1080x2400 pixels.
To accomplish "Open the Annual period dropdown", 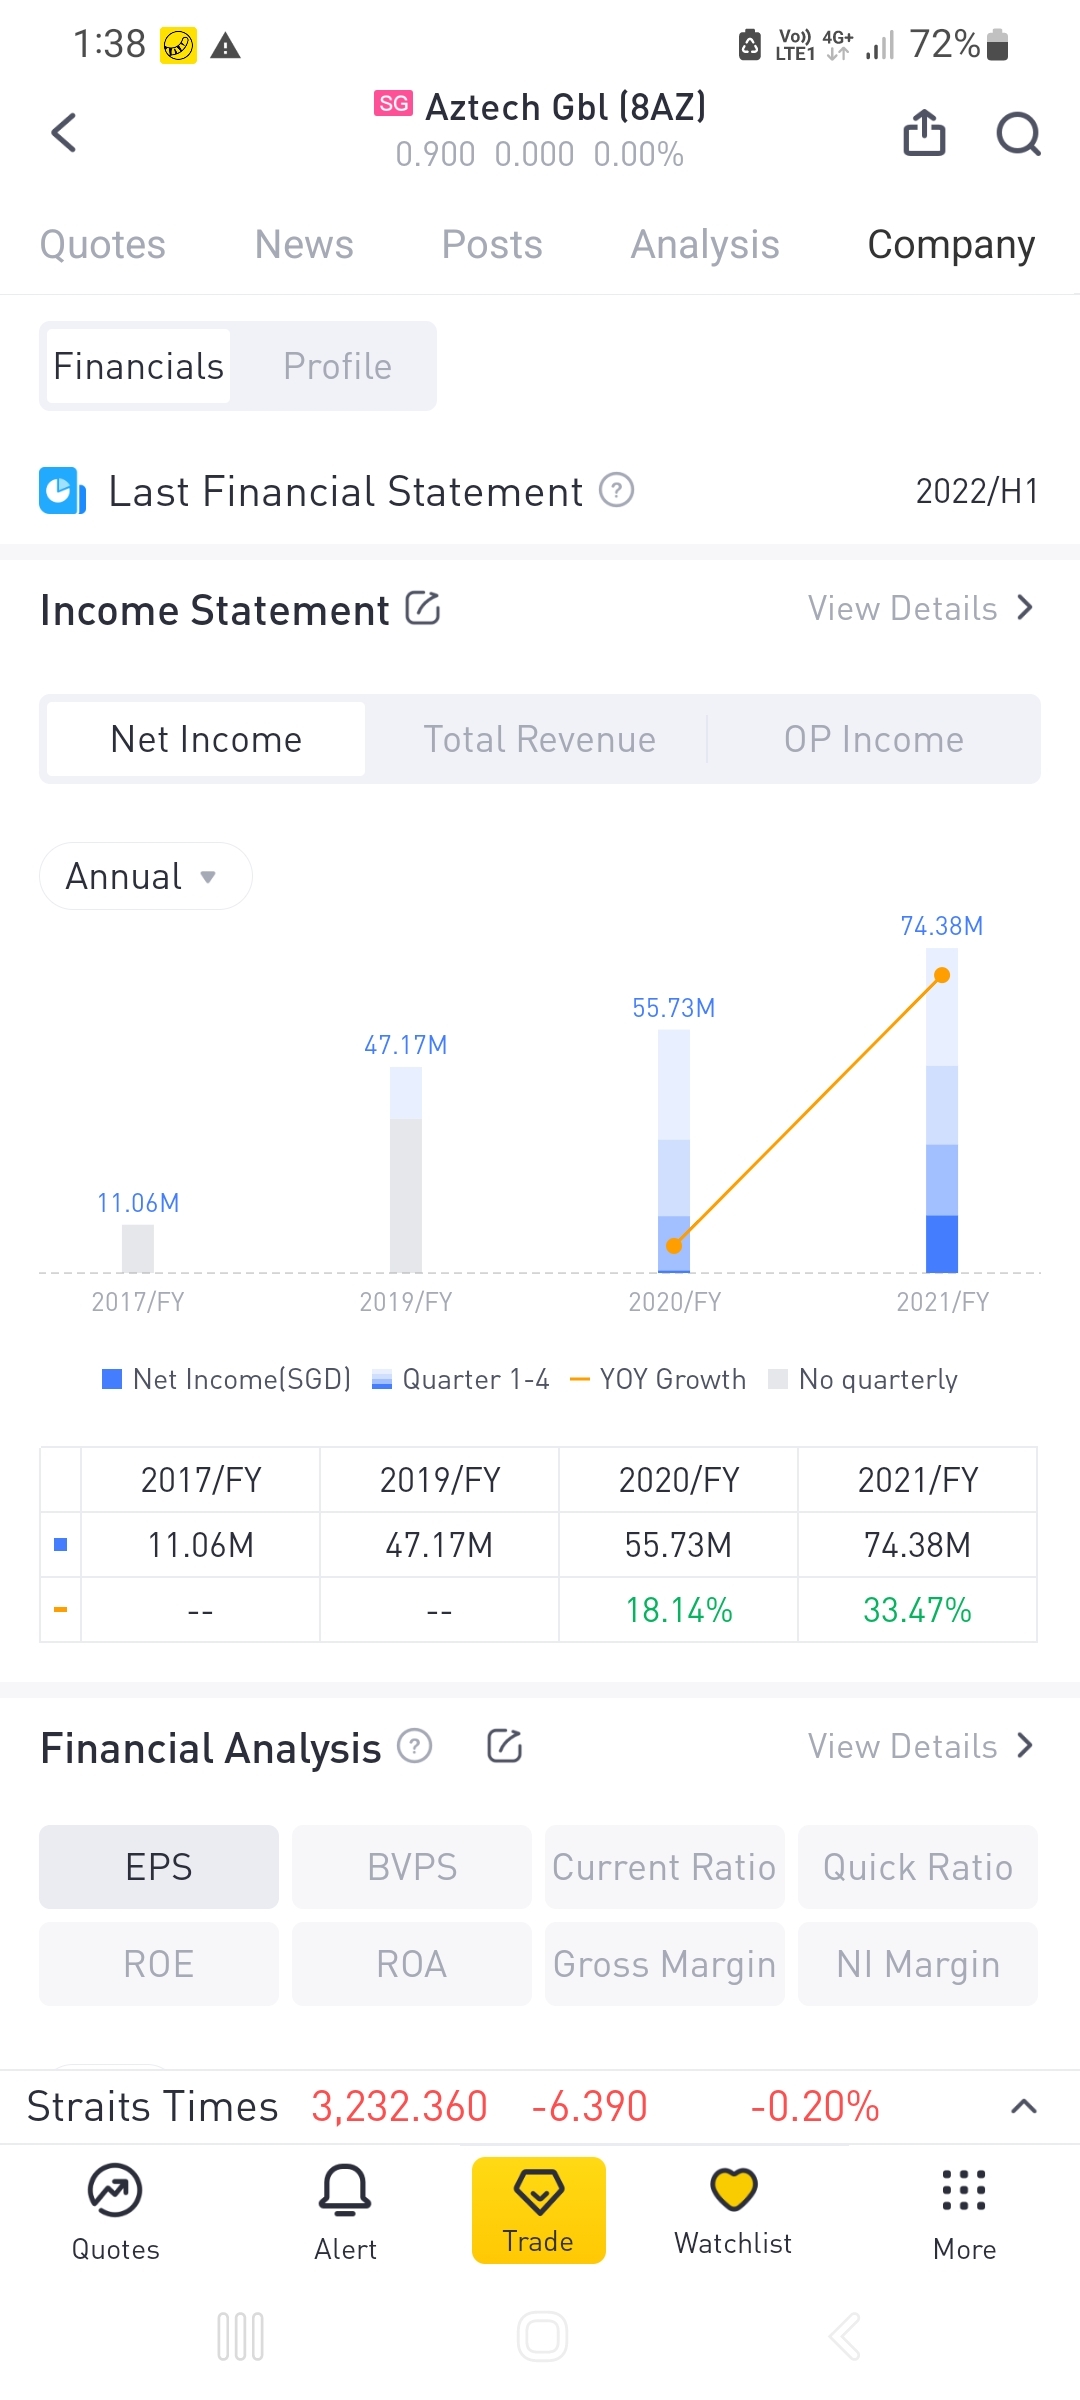I will (146, 876).
